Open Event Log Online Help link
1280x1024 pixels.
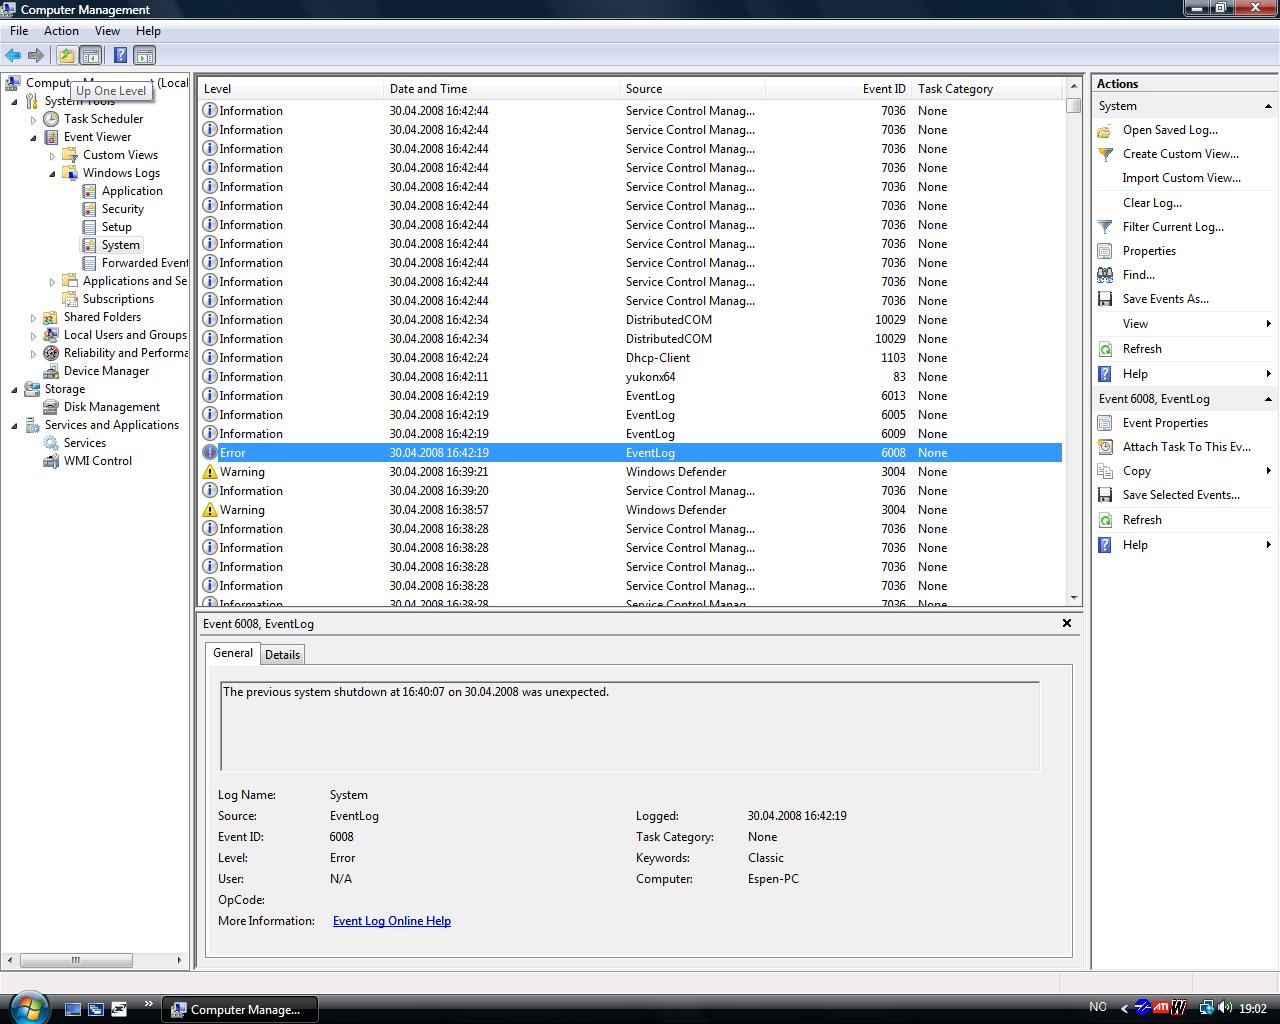click(392, 921)
